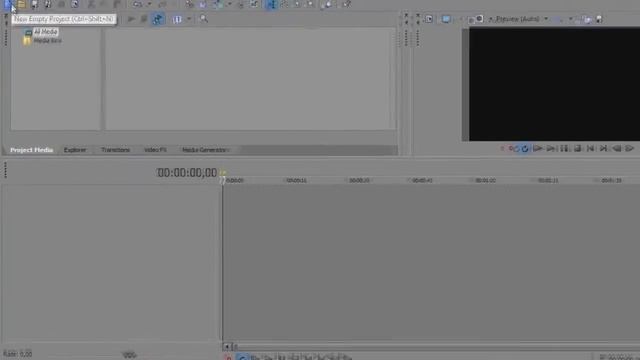Click the Save project icon
The height and width of the screenshot is (360, 640).
pos(35,4)
